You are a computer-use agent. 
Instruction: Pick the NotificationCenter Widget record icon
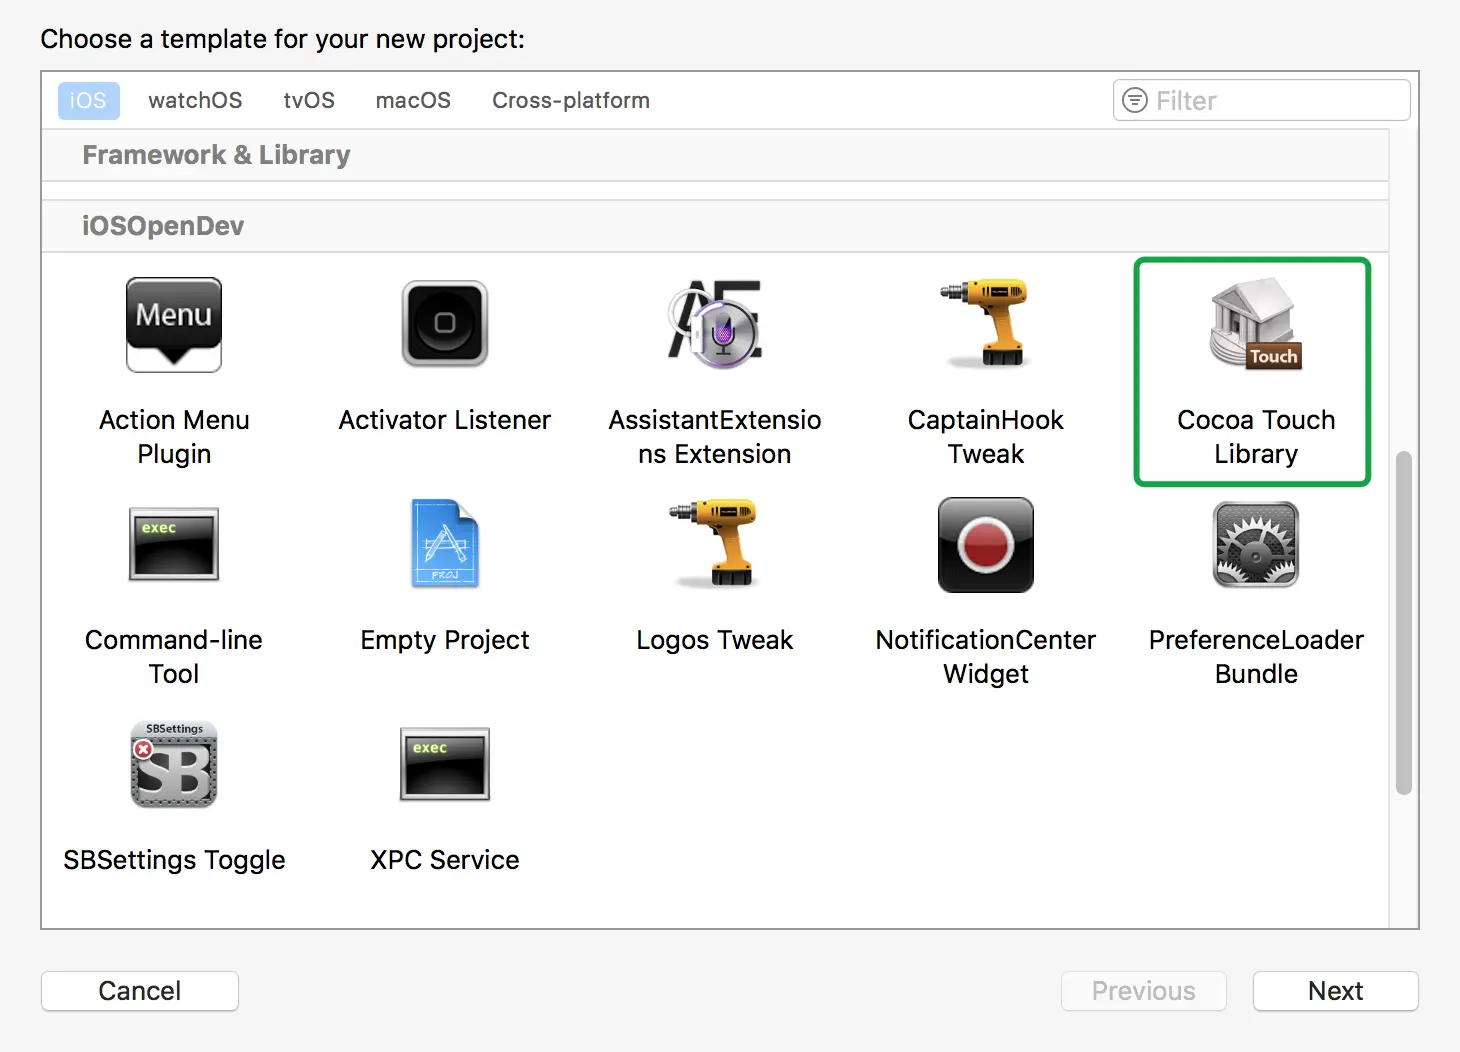986,545
